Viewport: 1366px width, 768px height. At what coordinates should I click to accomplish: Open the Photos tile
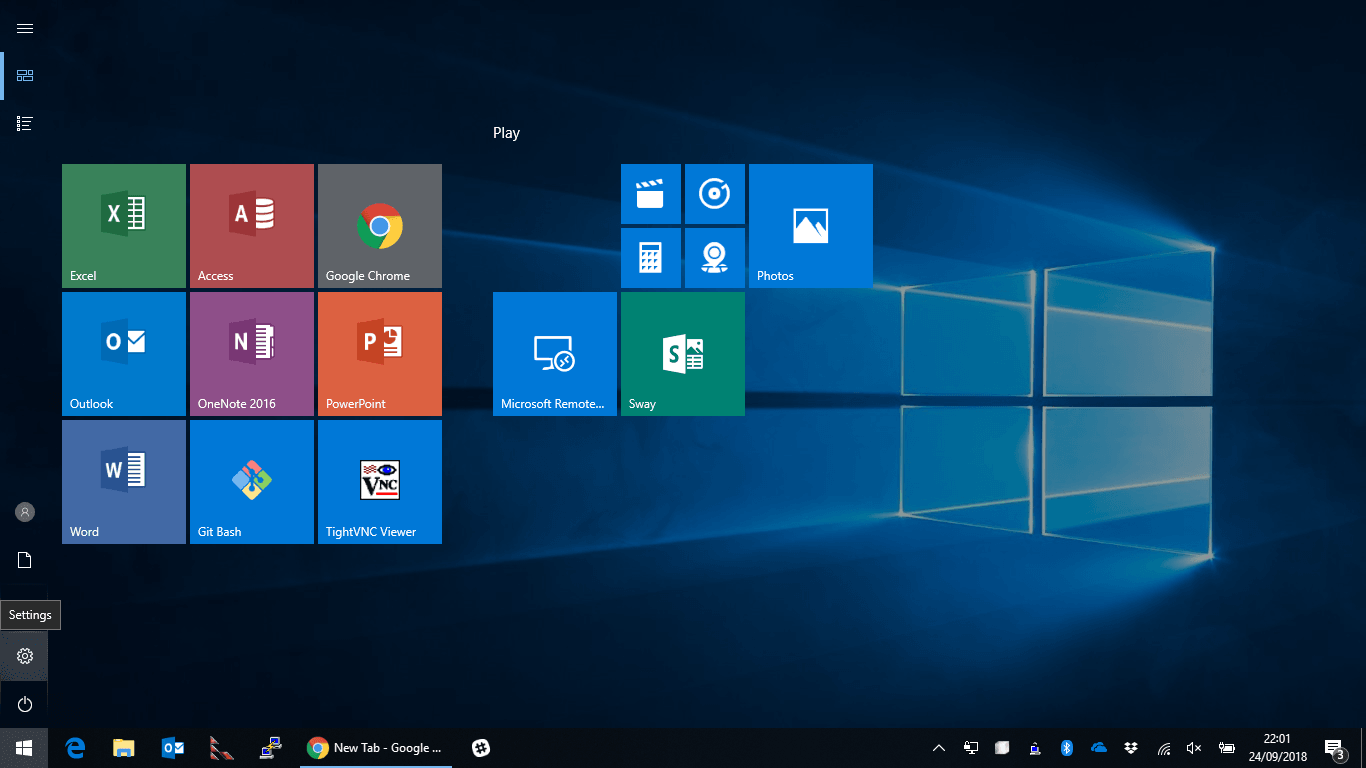[811, 226]
